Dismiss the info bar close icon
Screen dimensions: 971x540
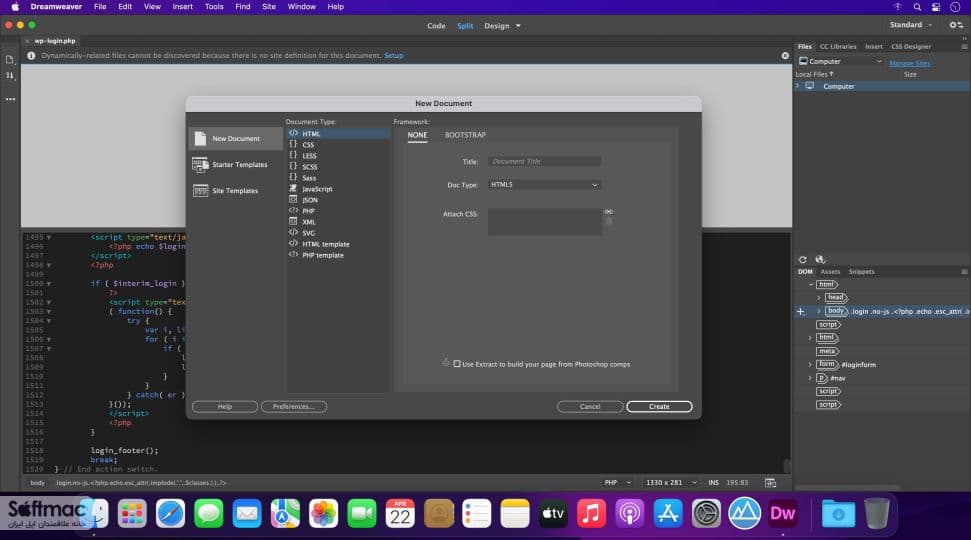point(785,56)
